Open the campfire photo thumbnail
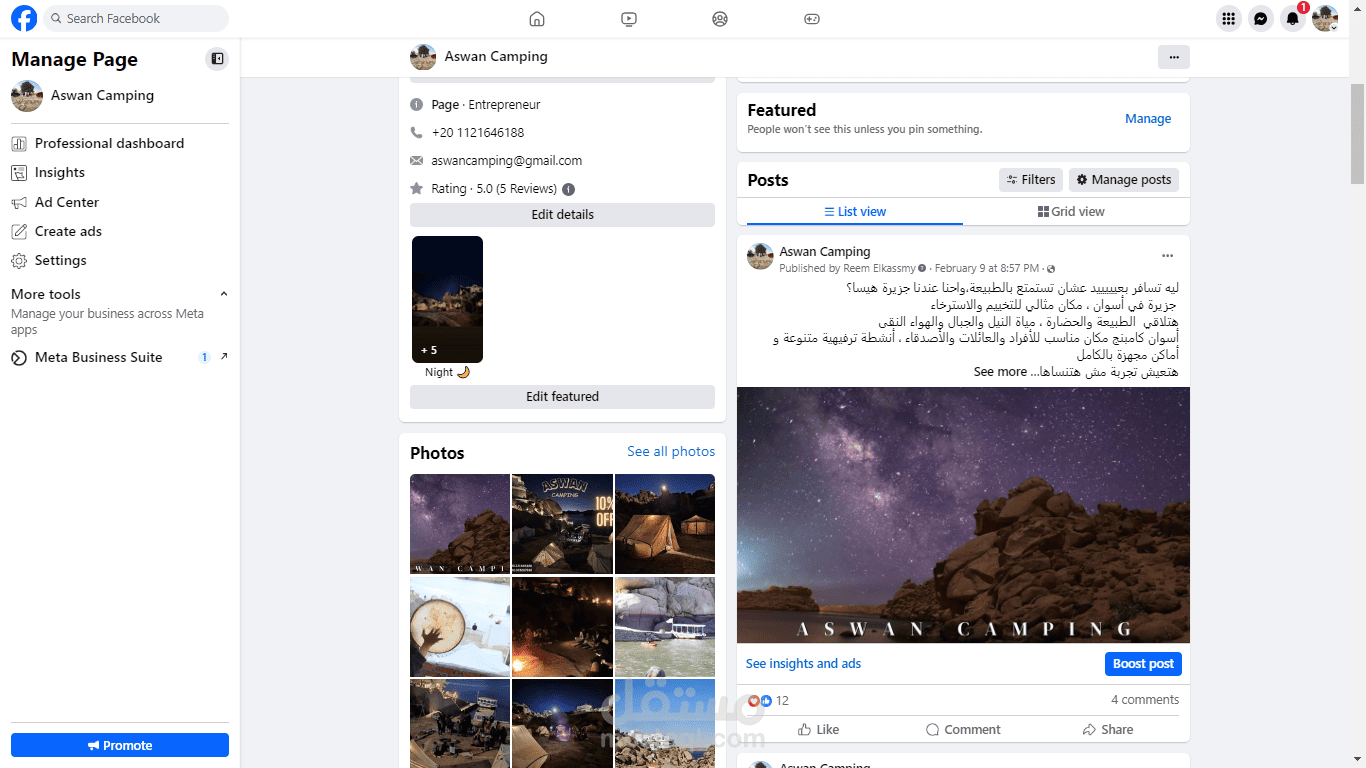The width and height of the screenshot is (1366, 768). [562, 627]
